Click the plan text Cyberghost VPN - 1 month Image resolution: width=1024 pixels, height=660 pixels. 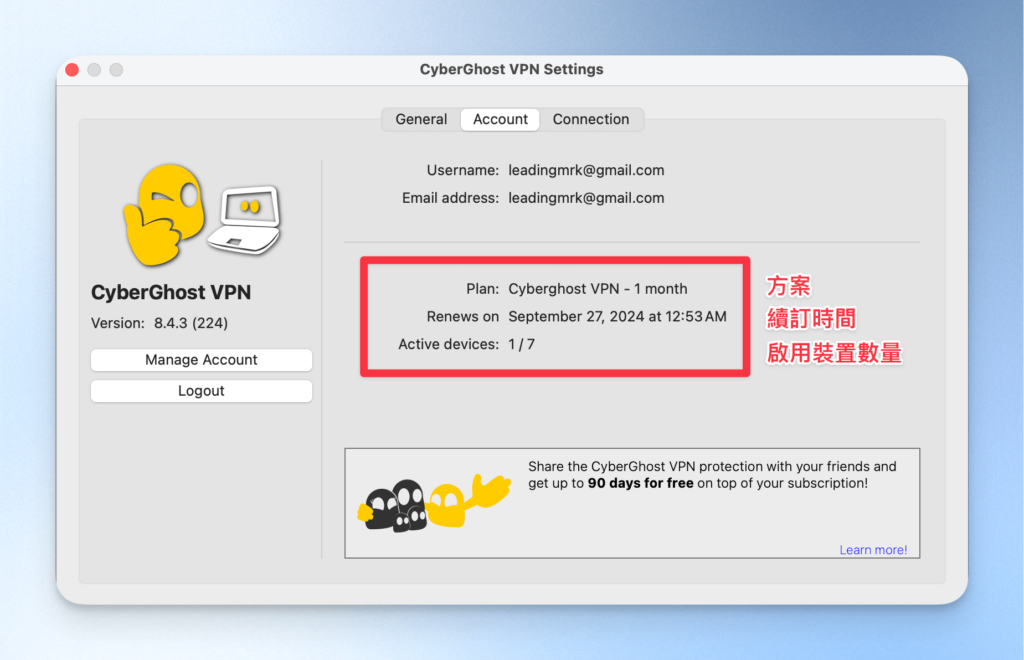tap(598, 289)
